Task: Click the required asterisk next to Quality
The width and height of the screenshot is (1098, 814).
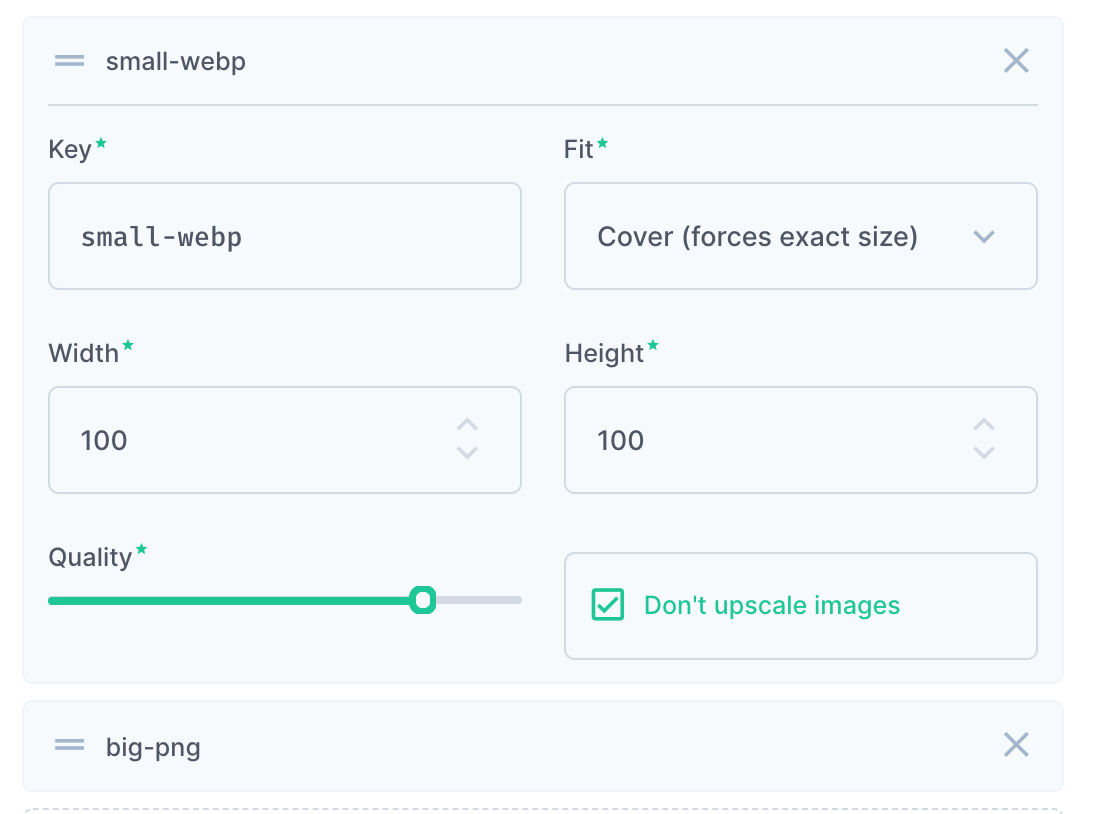Action: point(141,549)
